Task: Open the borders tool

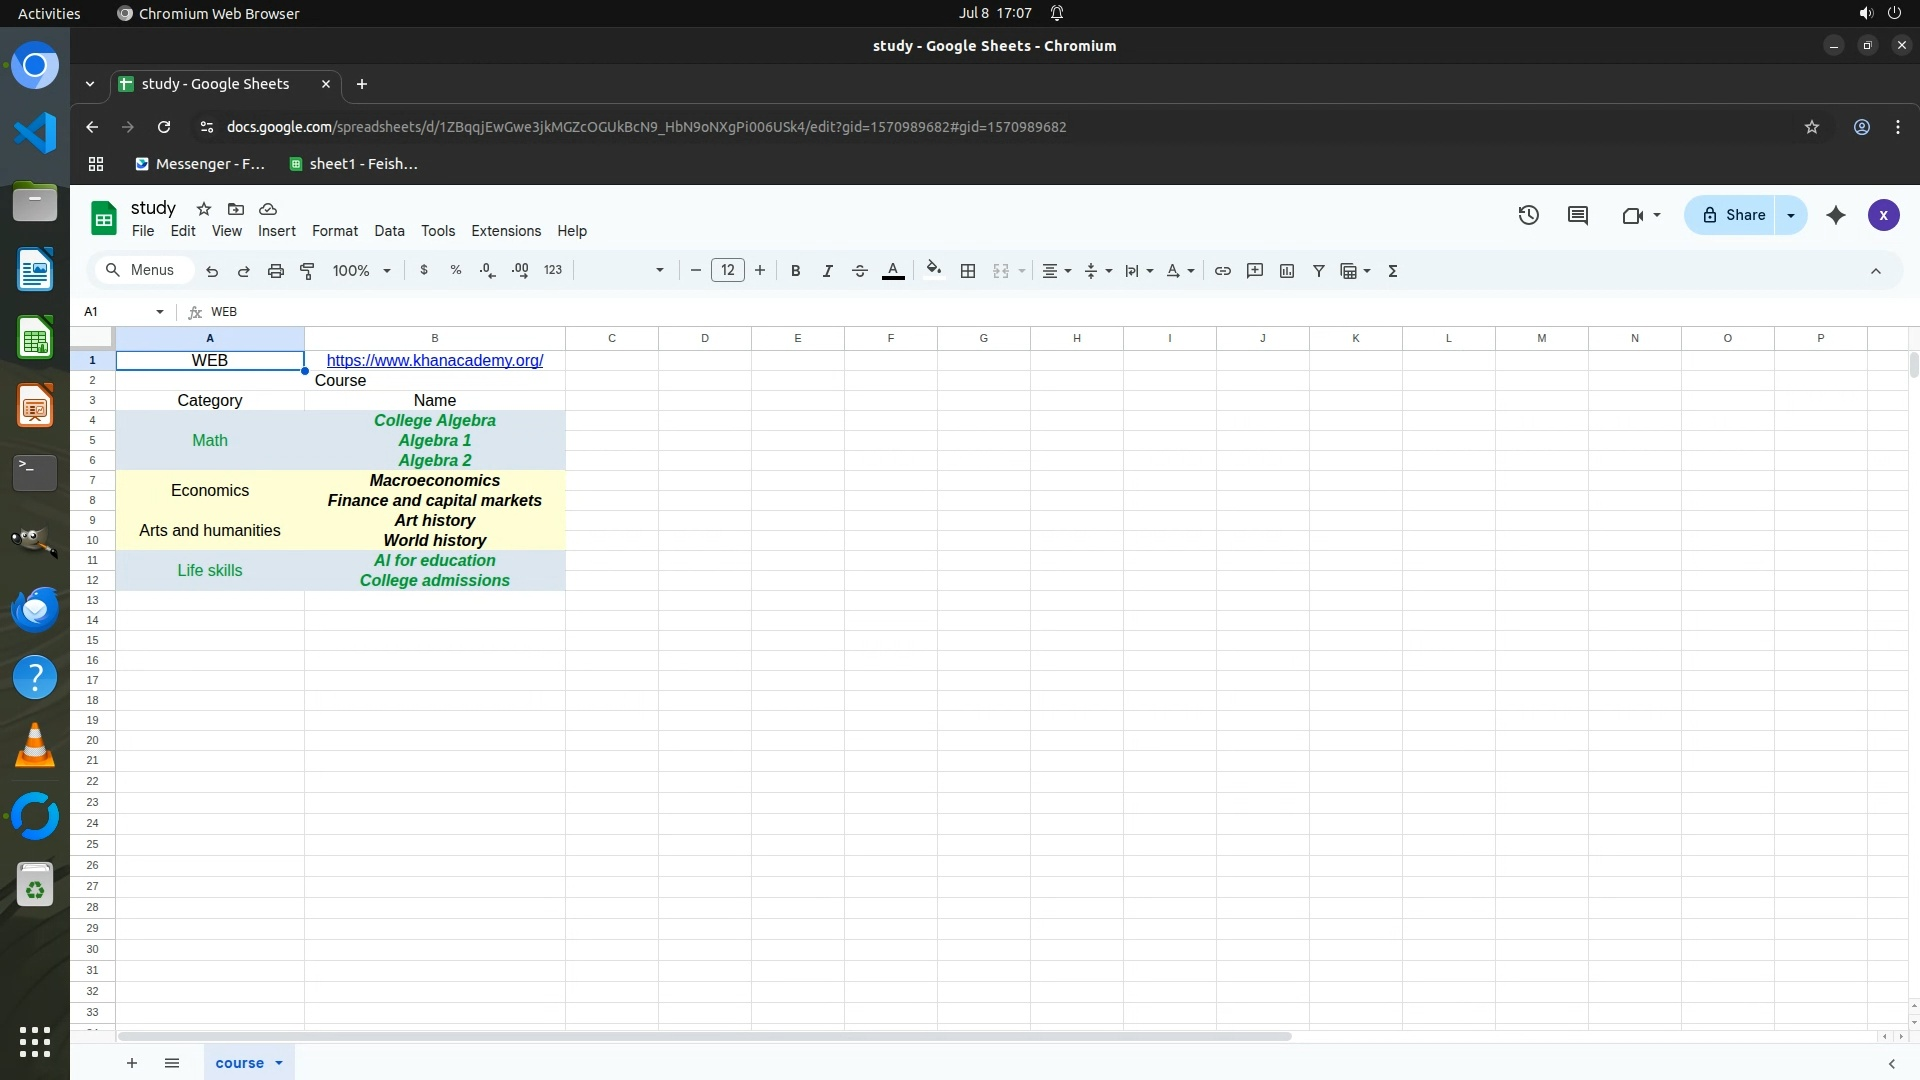Action: click(968, 271)
